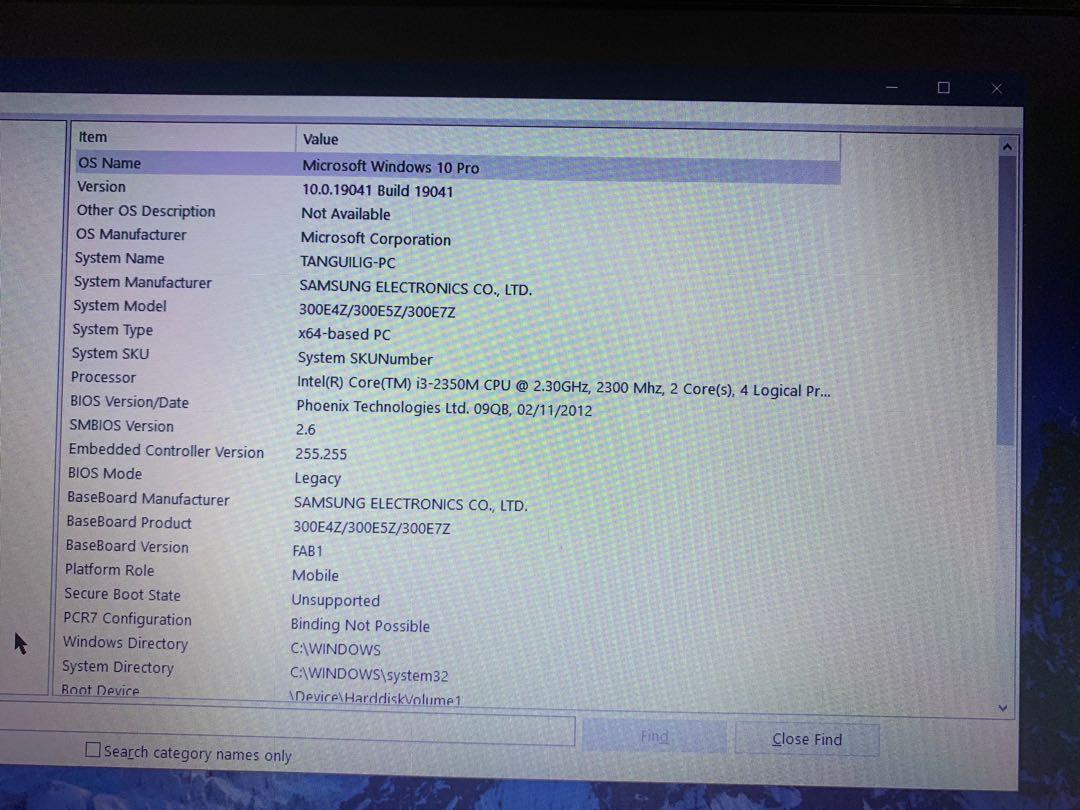Click the 'Unsupported' value
This screenshot has height=810, width=1080.
coord(335,601)
